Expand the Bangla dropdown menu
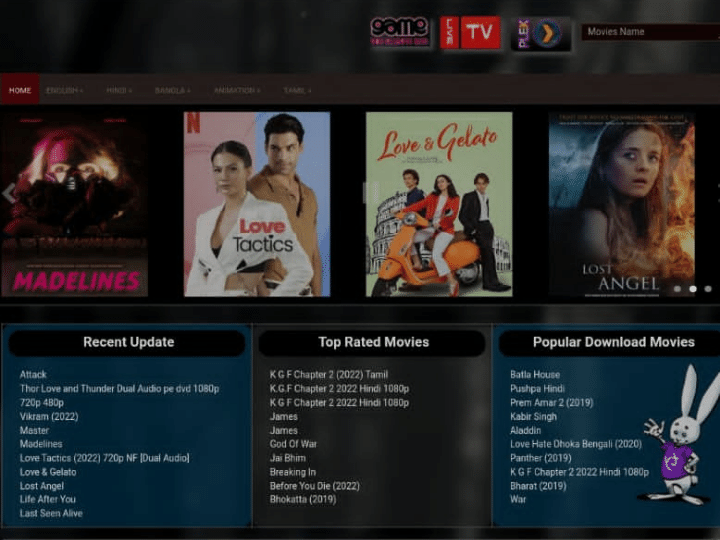The height and width of the screenshot is (540, 720). click(172, 90)
